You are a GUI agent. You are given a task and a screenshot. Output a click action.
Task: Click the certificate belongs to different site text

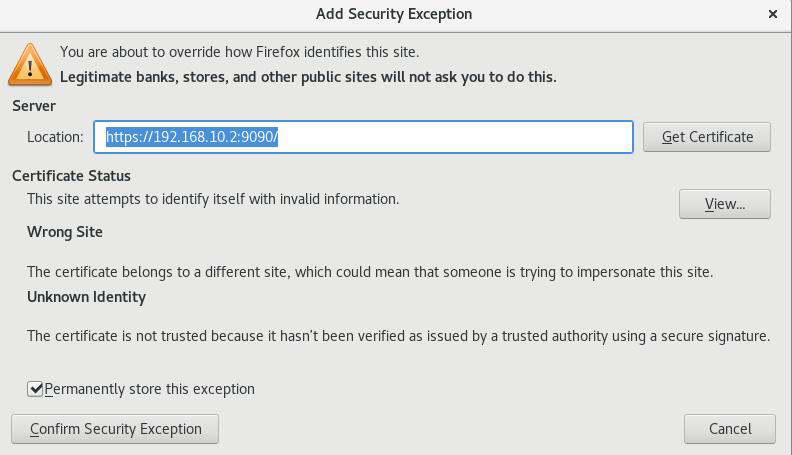point(370,272)
